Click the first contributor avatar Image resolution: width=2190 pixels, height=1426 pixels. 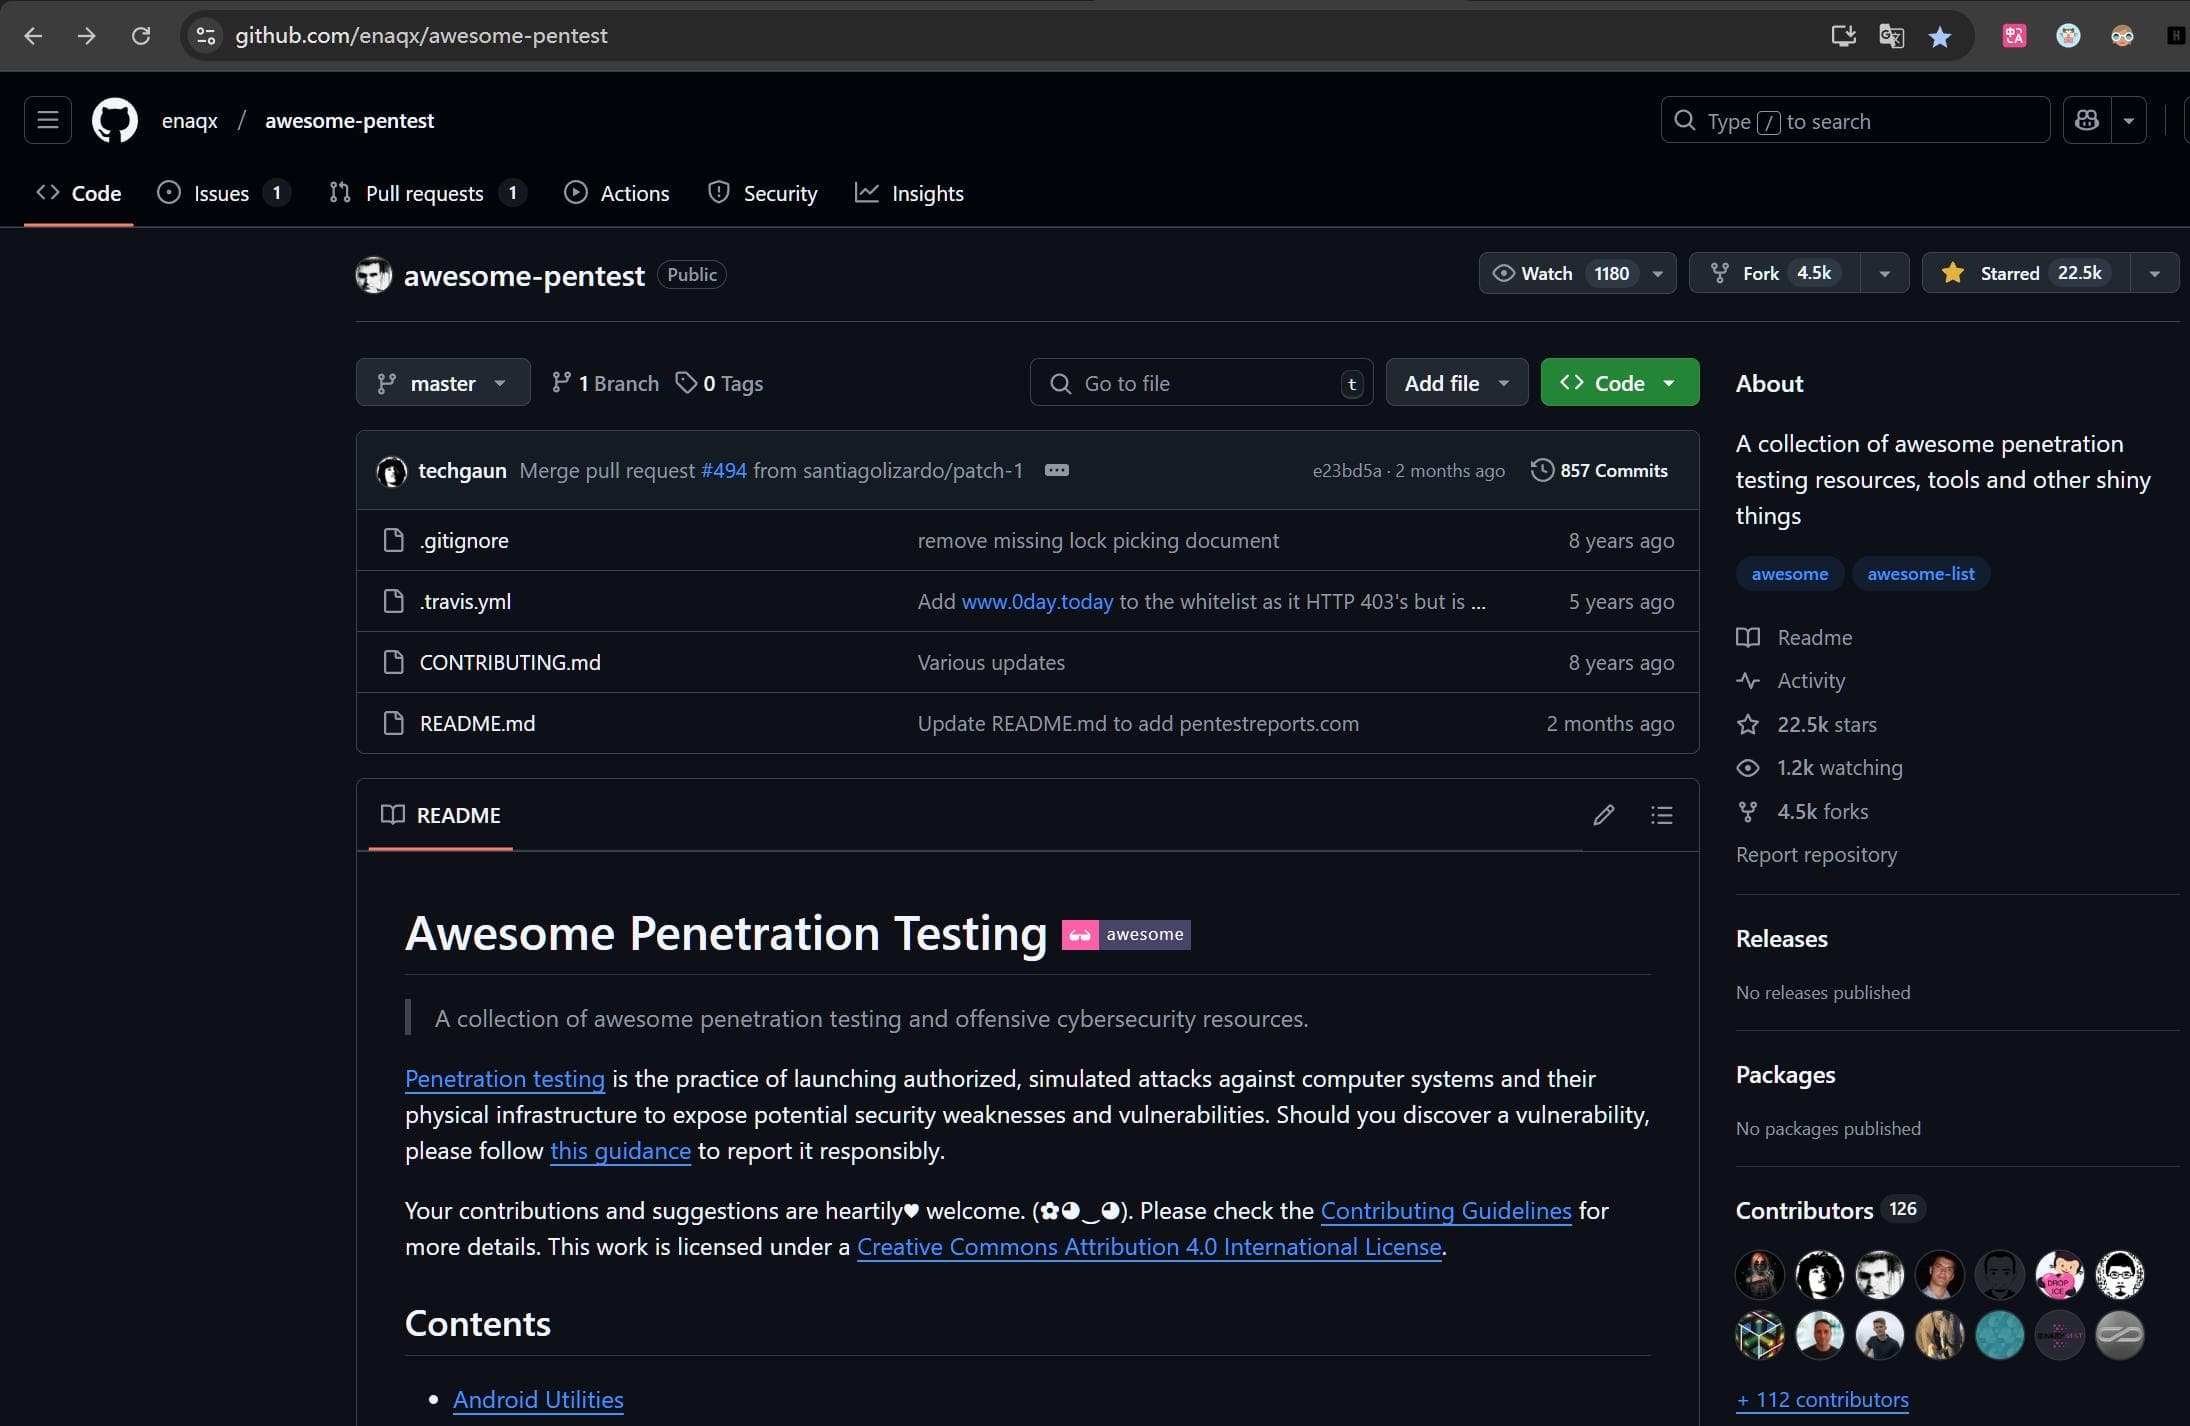coord(1760,1275)
